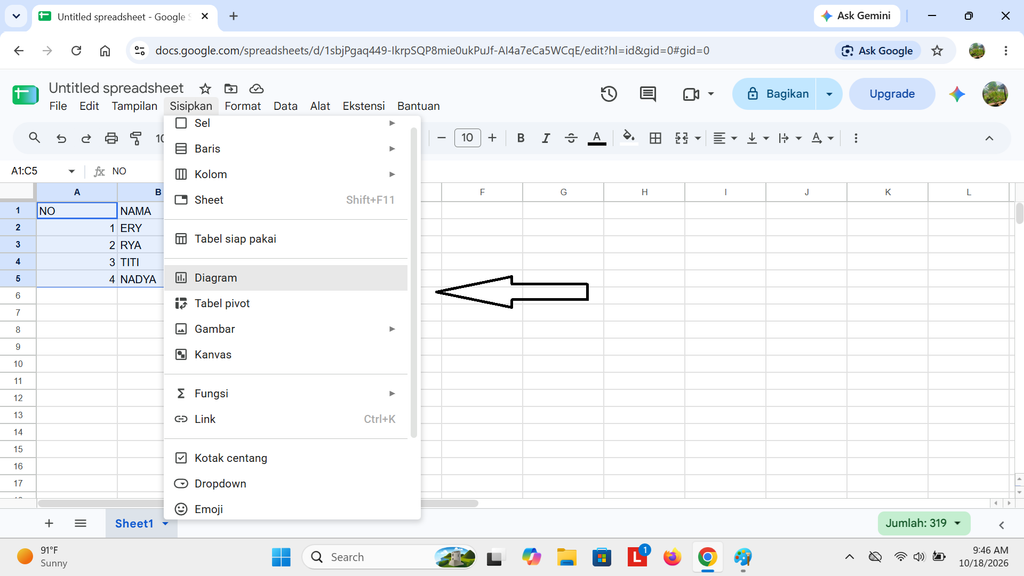This screenshot has height=576, width=1024.
Task: Print the spreadsheet
Action: pos(111,138)
